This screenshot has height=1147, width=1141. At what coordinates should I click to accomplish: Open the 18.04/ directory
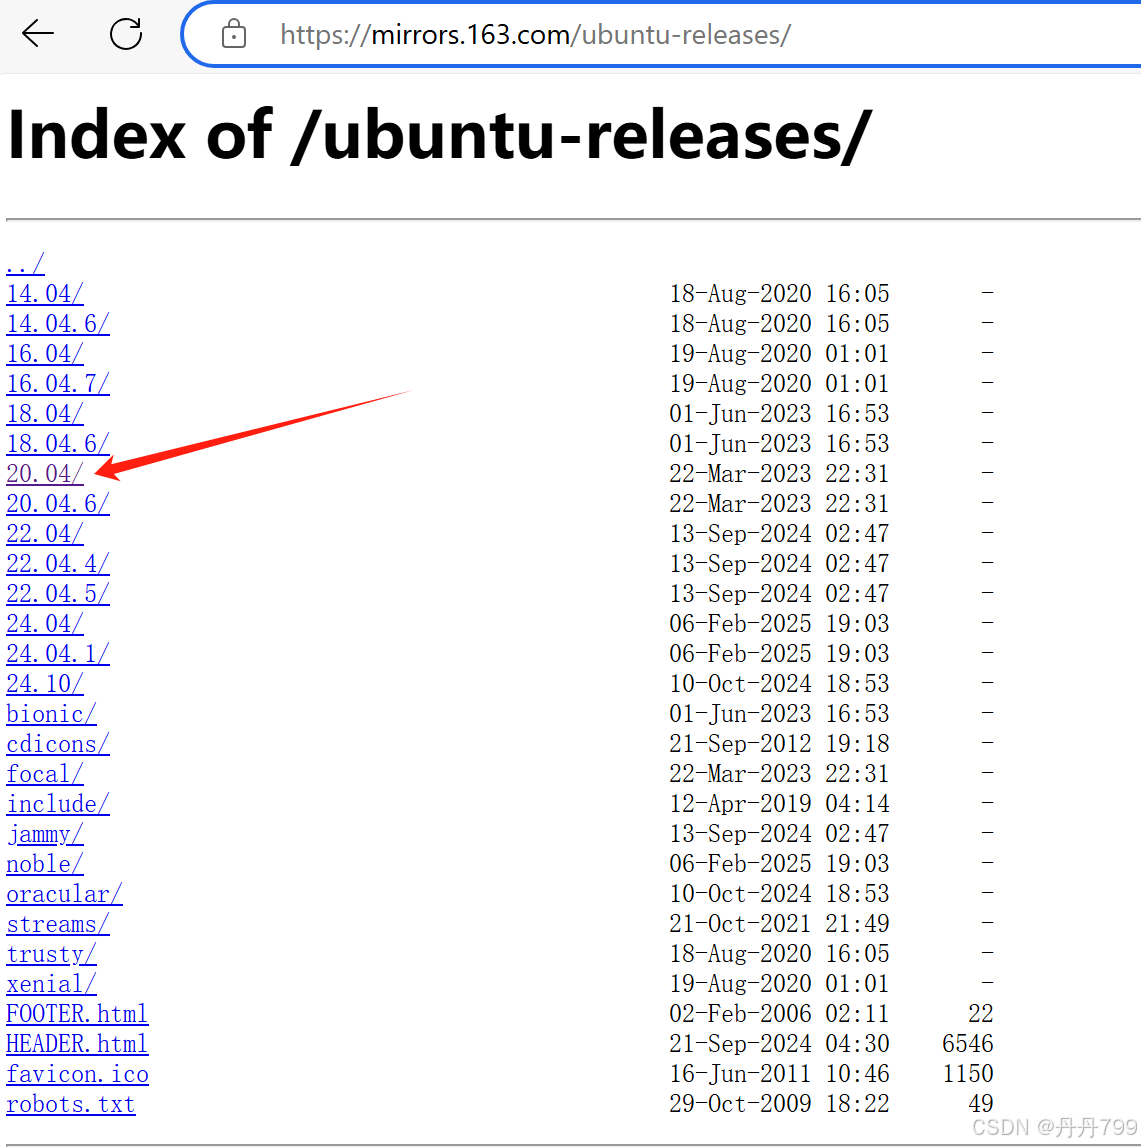coord(45,414)
